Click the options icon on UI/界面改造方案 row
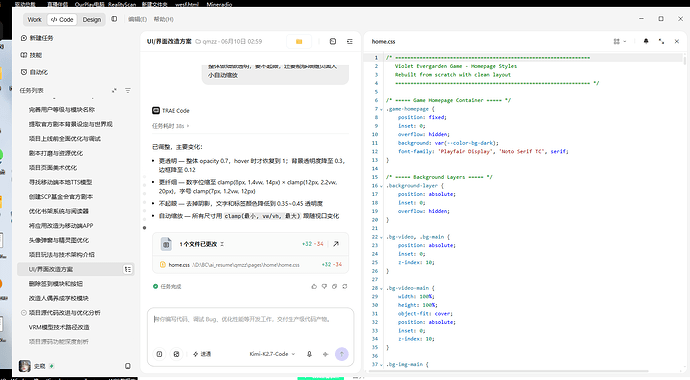 click(128, 269)
